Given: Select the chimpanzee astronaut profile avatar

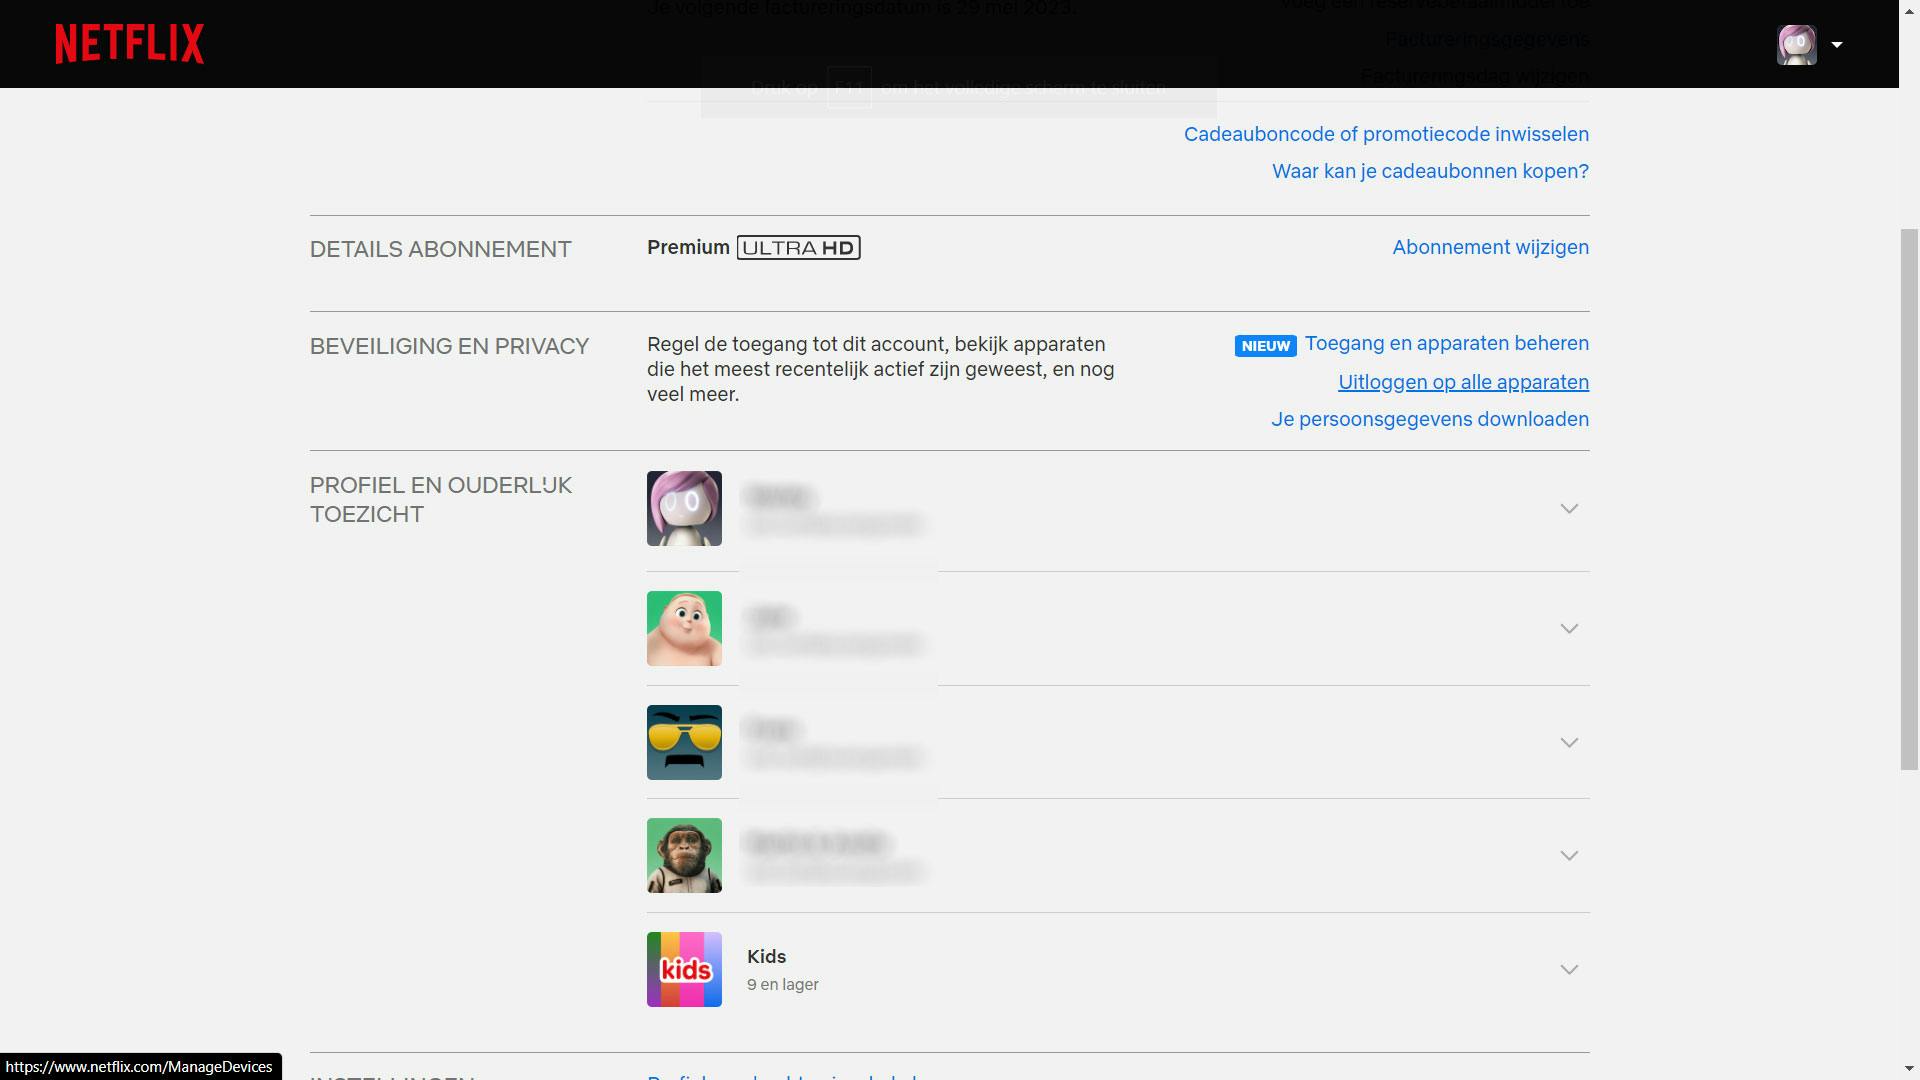Looking at the screenshot, I should [684, 855].
